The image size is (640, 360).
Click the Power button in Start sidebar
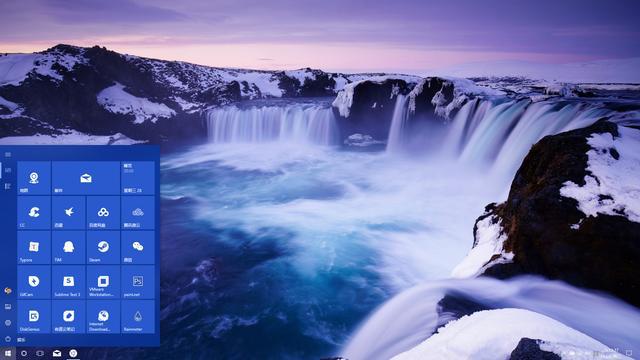click(8, 339)
